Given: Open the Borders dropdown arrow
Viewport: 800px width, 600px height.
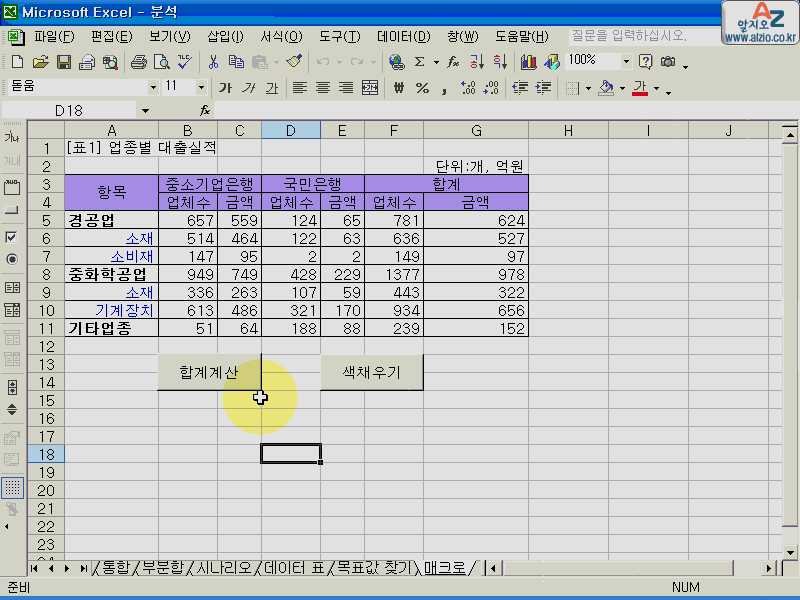Looking at the screenshot, I should click(x=588, y=88).
